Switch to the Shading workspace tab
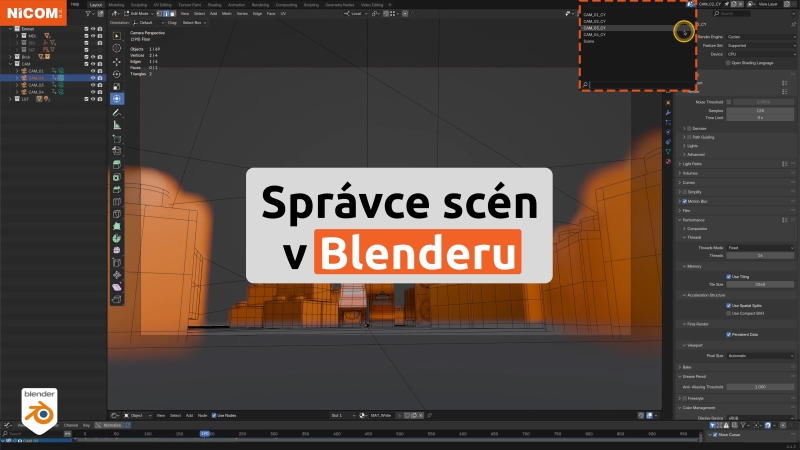Screen dimensions: 800x450 (x=214, y=5)
